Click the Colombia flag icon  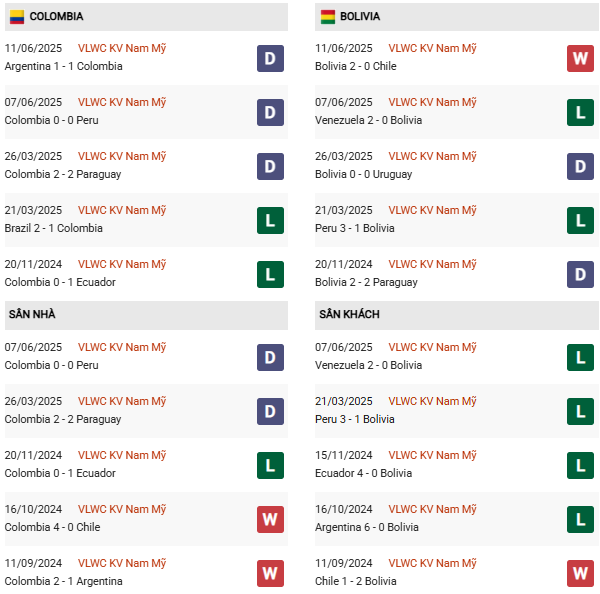click(x=16, y=17)
